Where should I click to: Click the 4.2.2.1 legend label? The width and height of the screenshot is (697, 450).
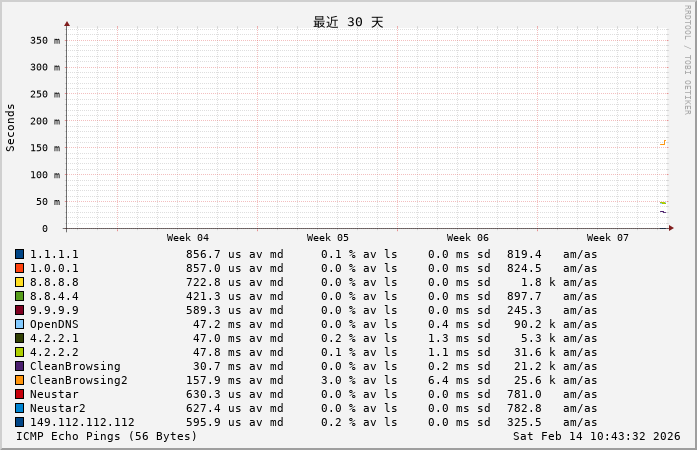pos(53,338)
